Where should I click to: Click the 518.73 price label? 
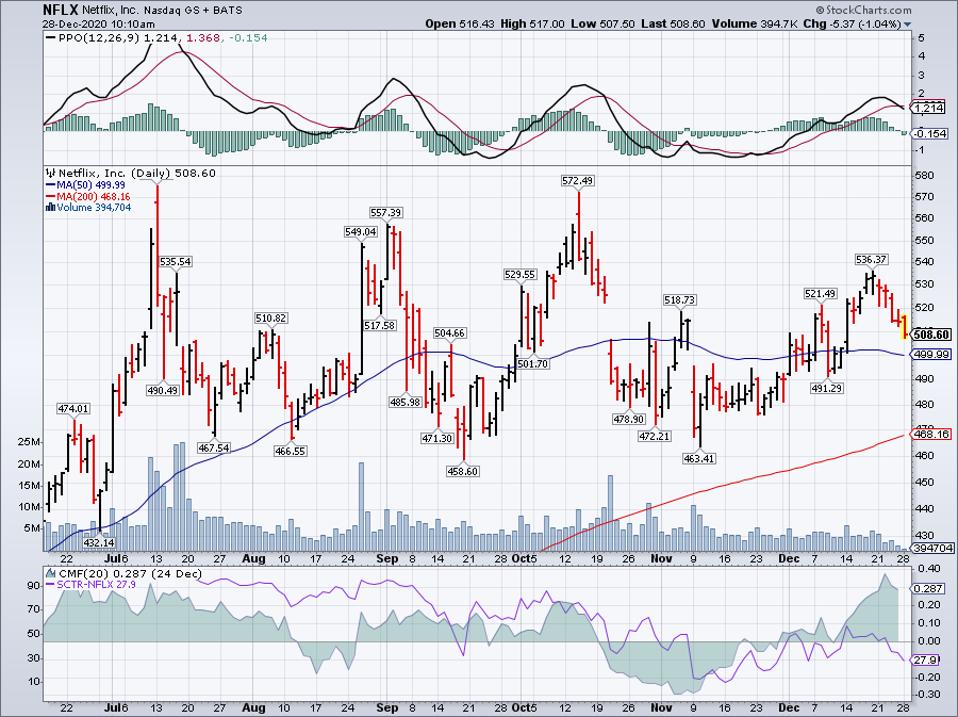(x=680, y=300)
